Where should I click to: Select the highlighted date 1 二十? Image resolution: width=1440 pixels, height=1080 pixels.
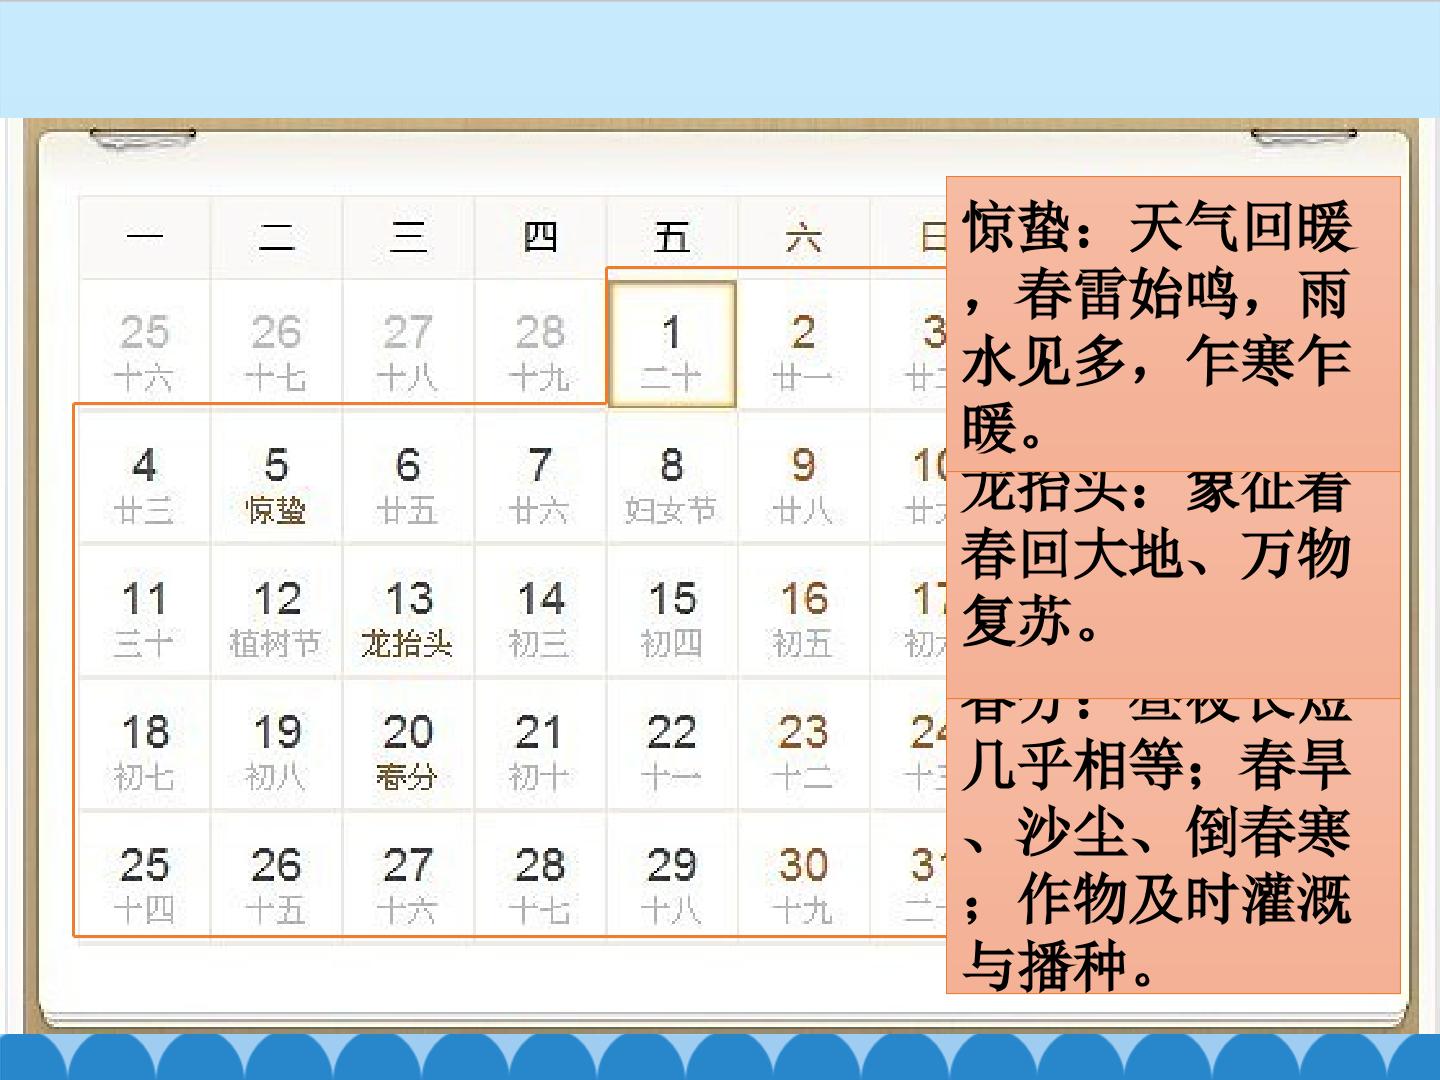(x=672, y=344)
